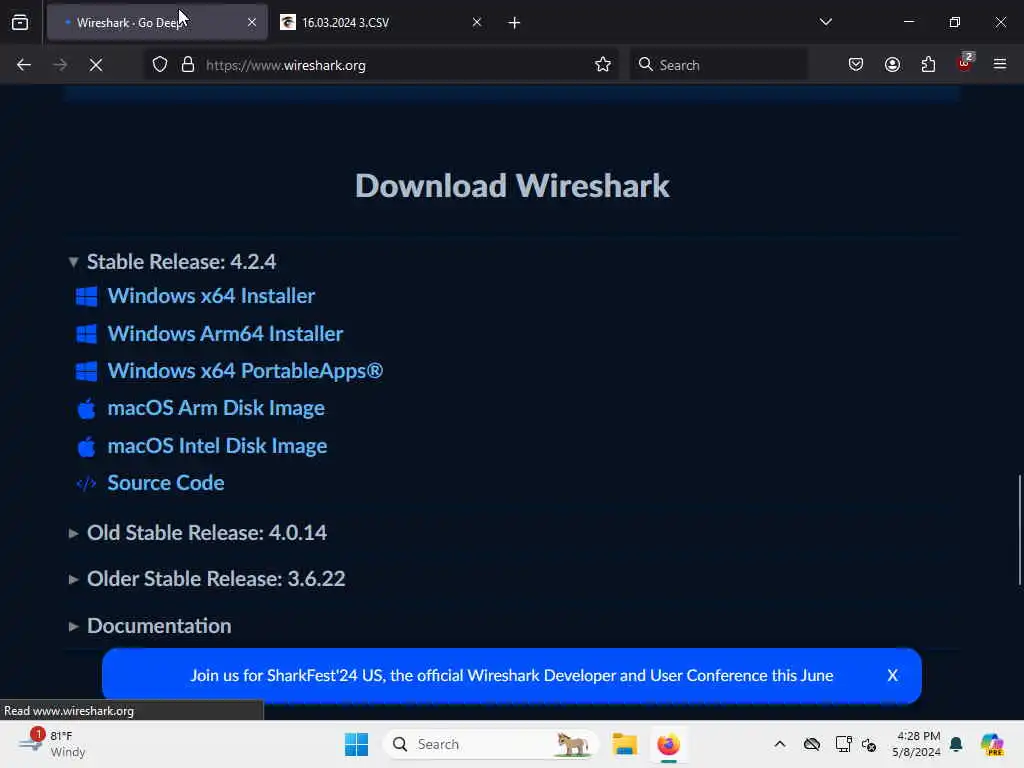
Task: Stop loading the page
Action: [x=96, y=65]
